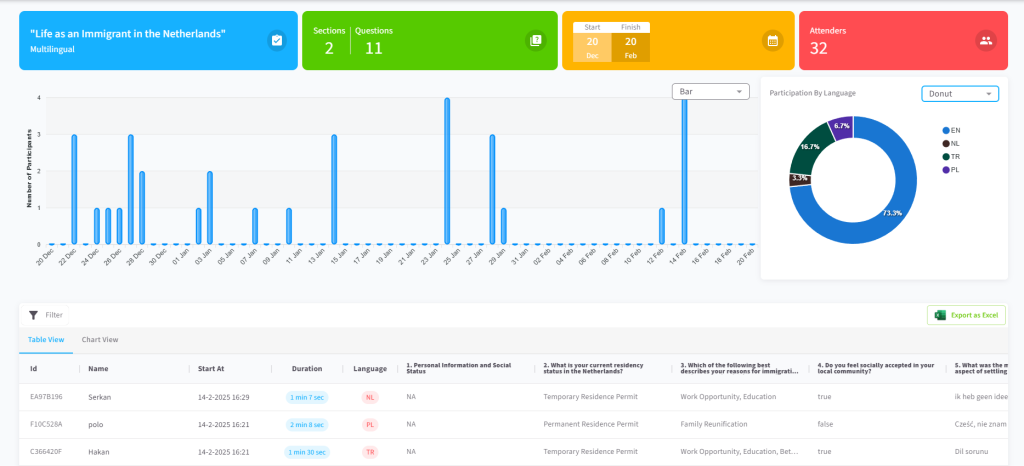
Task: Toggle PL legend marker in donut chart
Action: pos(946,170)
